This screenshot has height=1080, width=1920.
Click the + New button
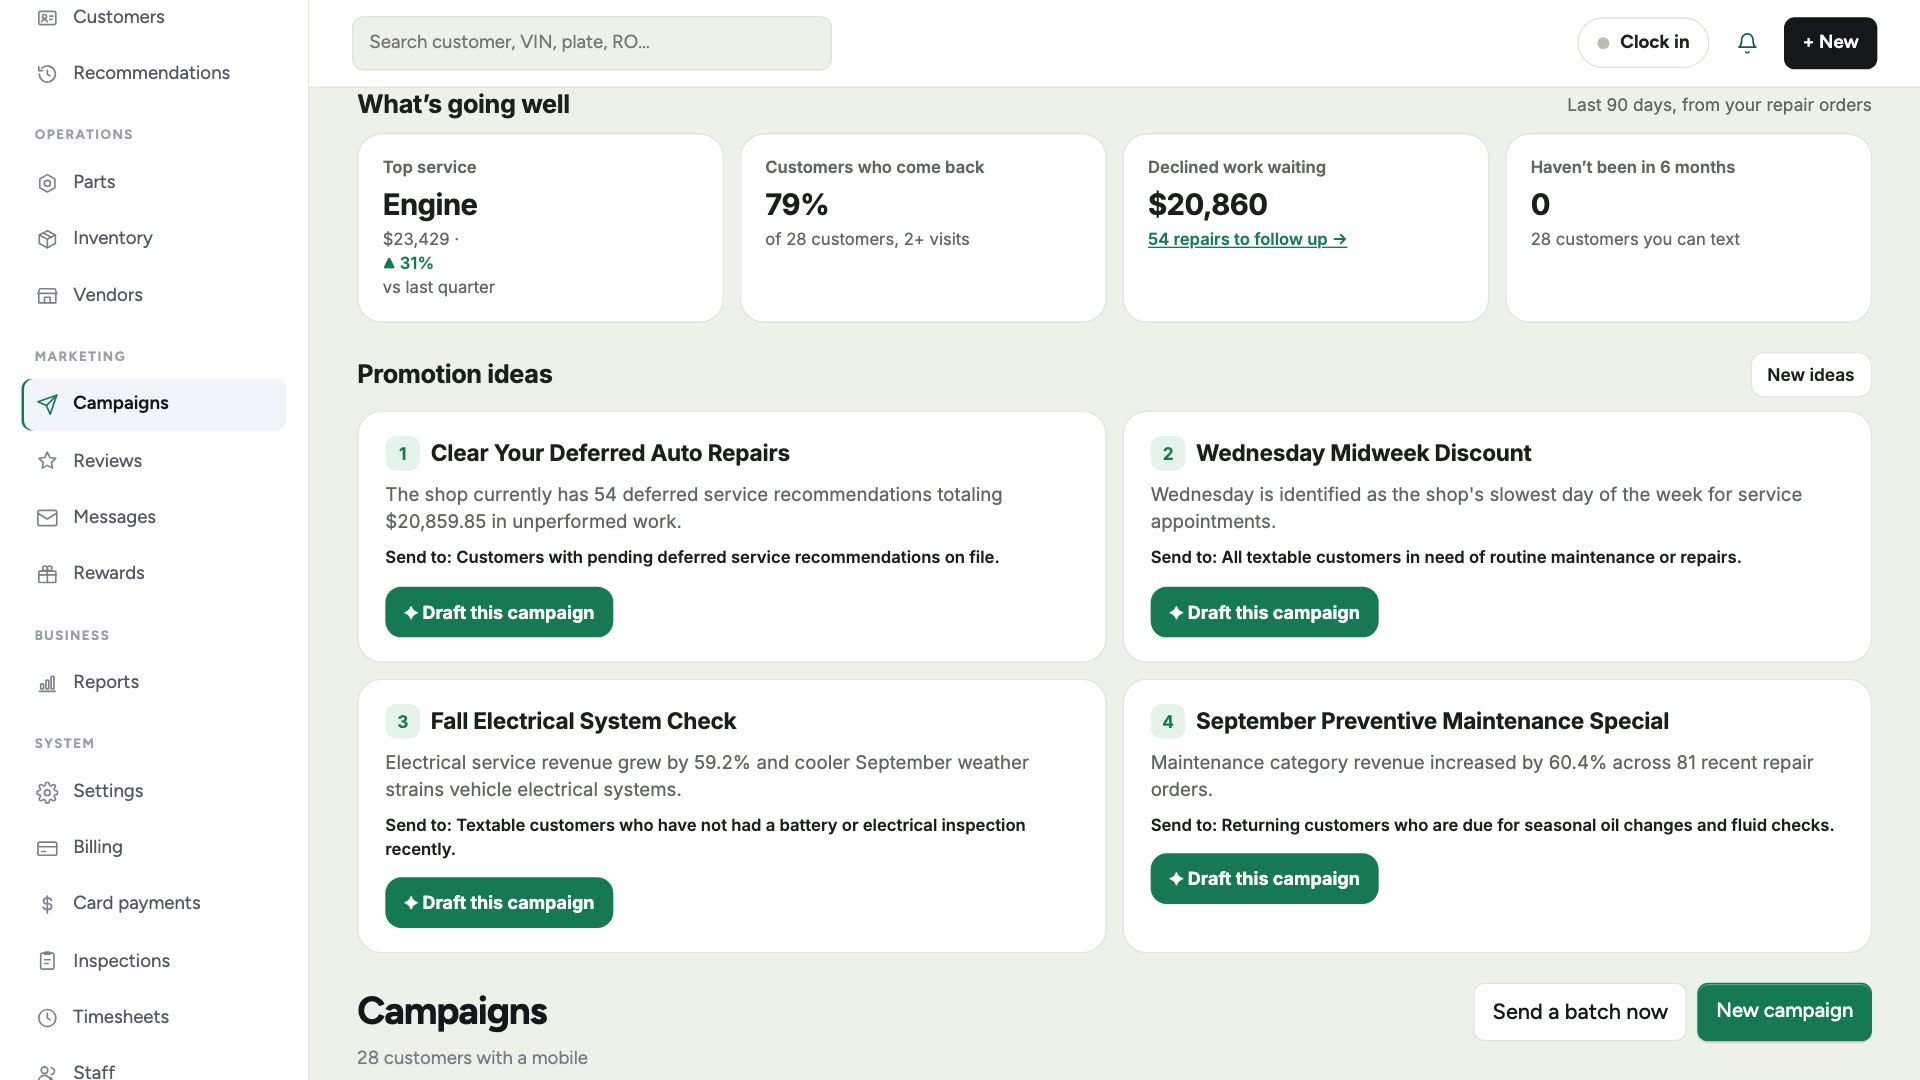[1830, 43]
